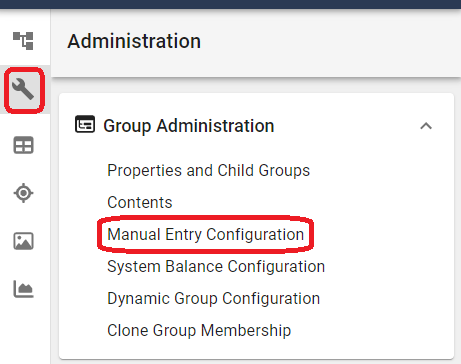Select Dynamic Group Configuration
This screenshot has width=461, height=364.
coord(213,298)
